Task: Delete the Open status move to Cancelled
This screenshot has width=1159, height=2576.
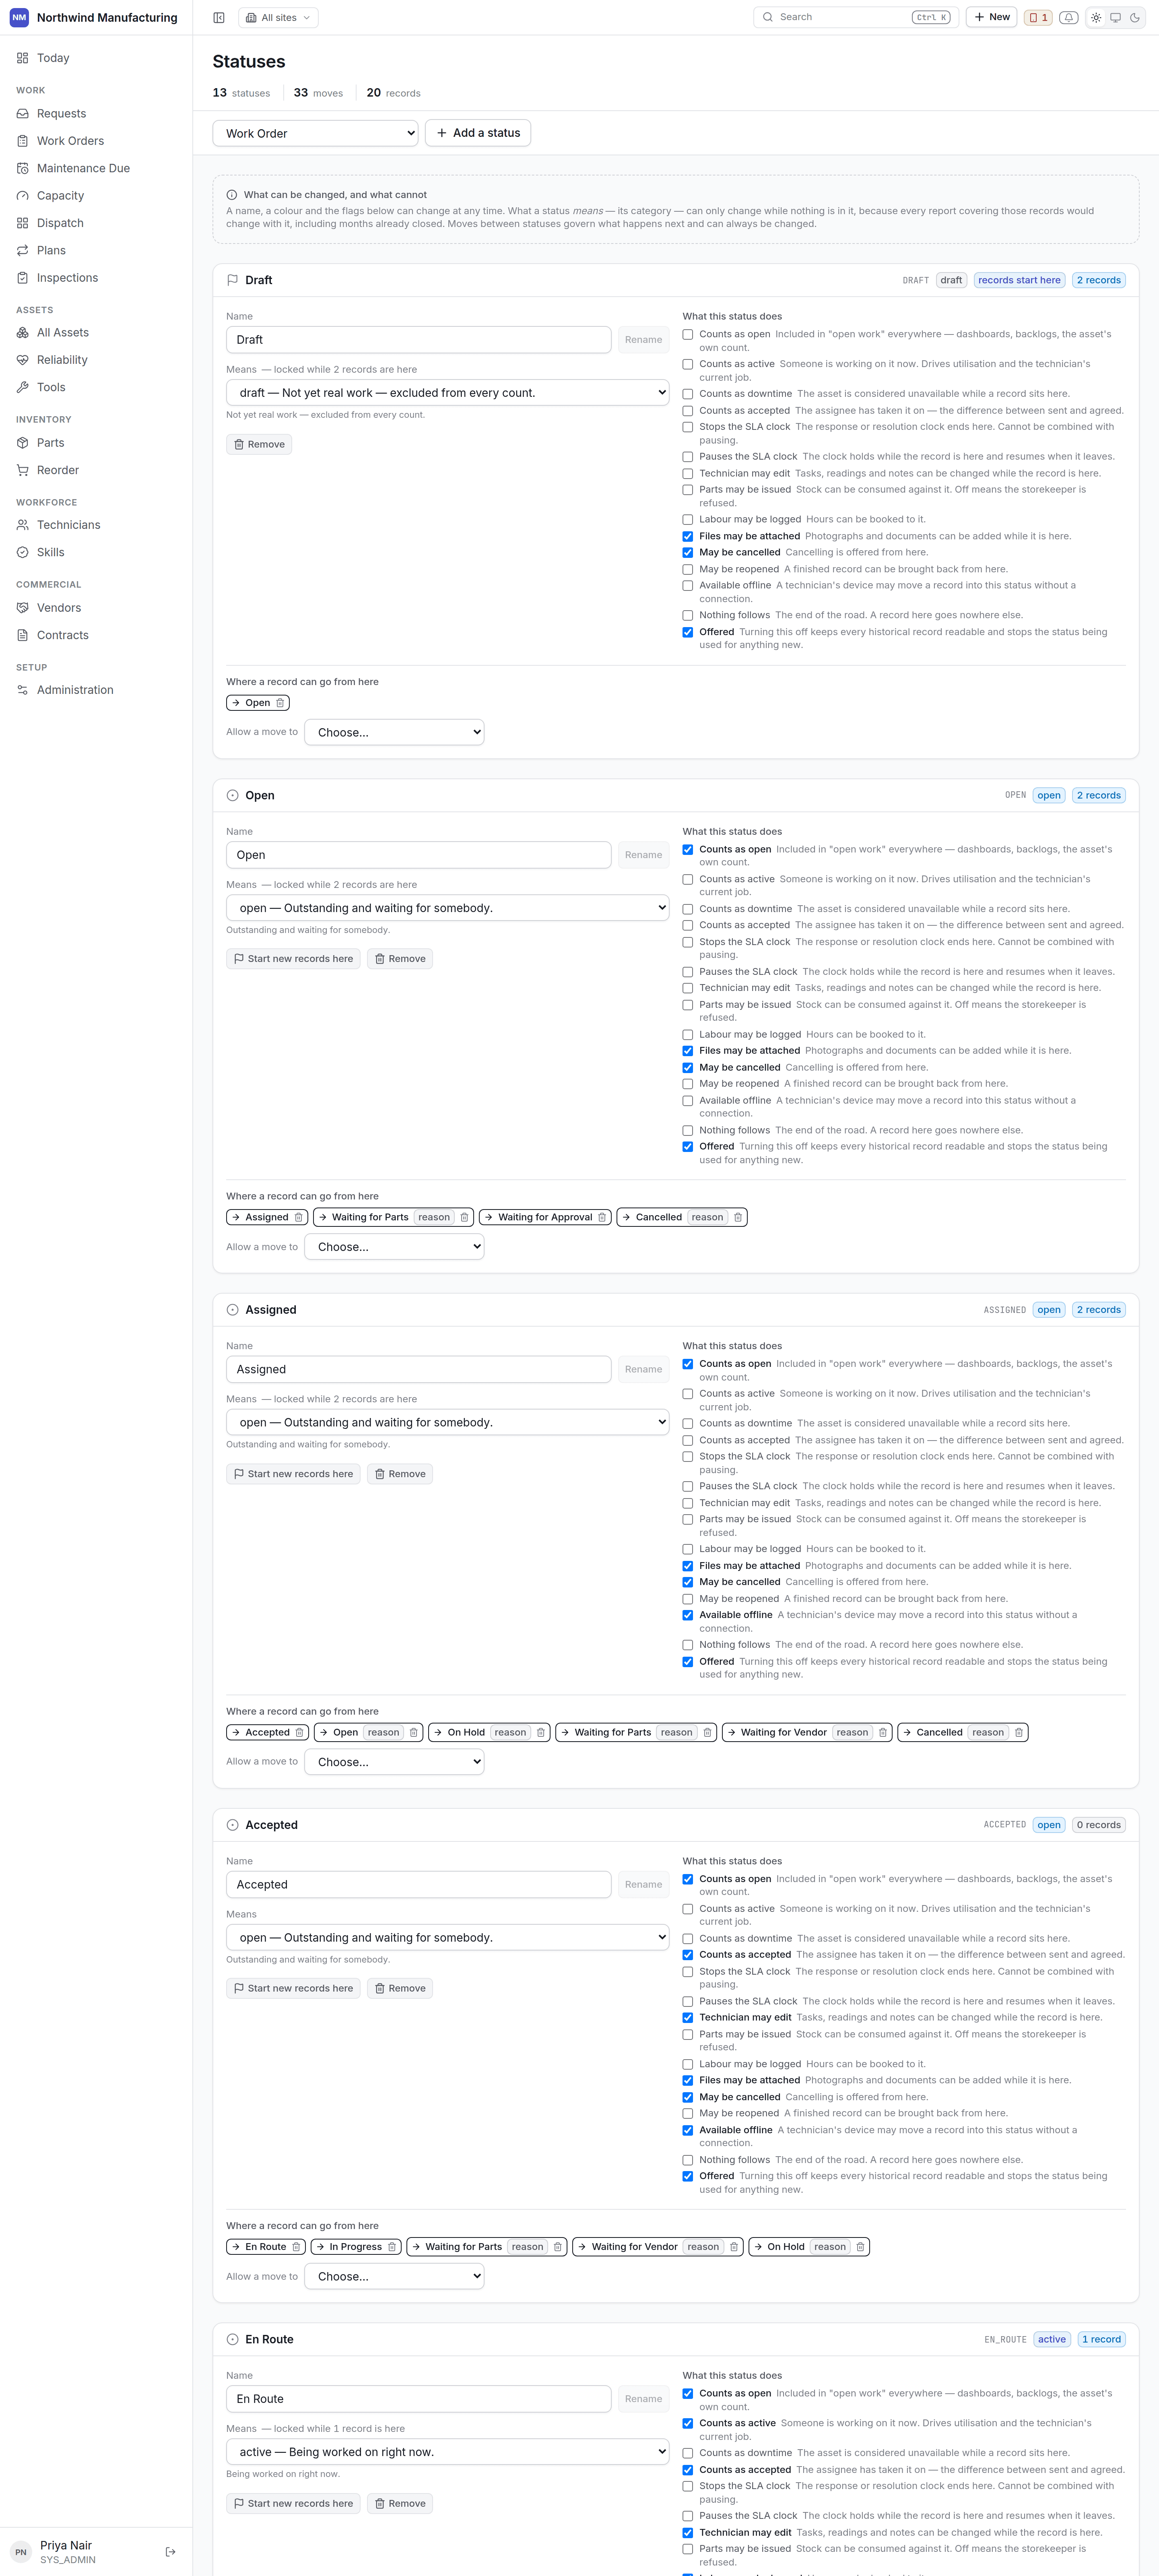Action: point(738,1217)
